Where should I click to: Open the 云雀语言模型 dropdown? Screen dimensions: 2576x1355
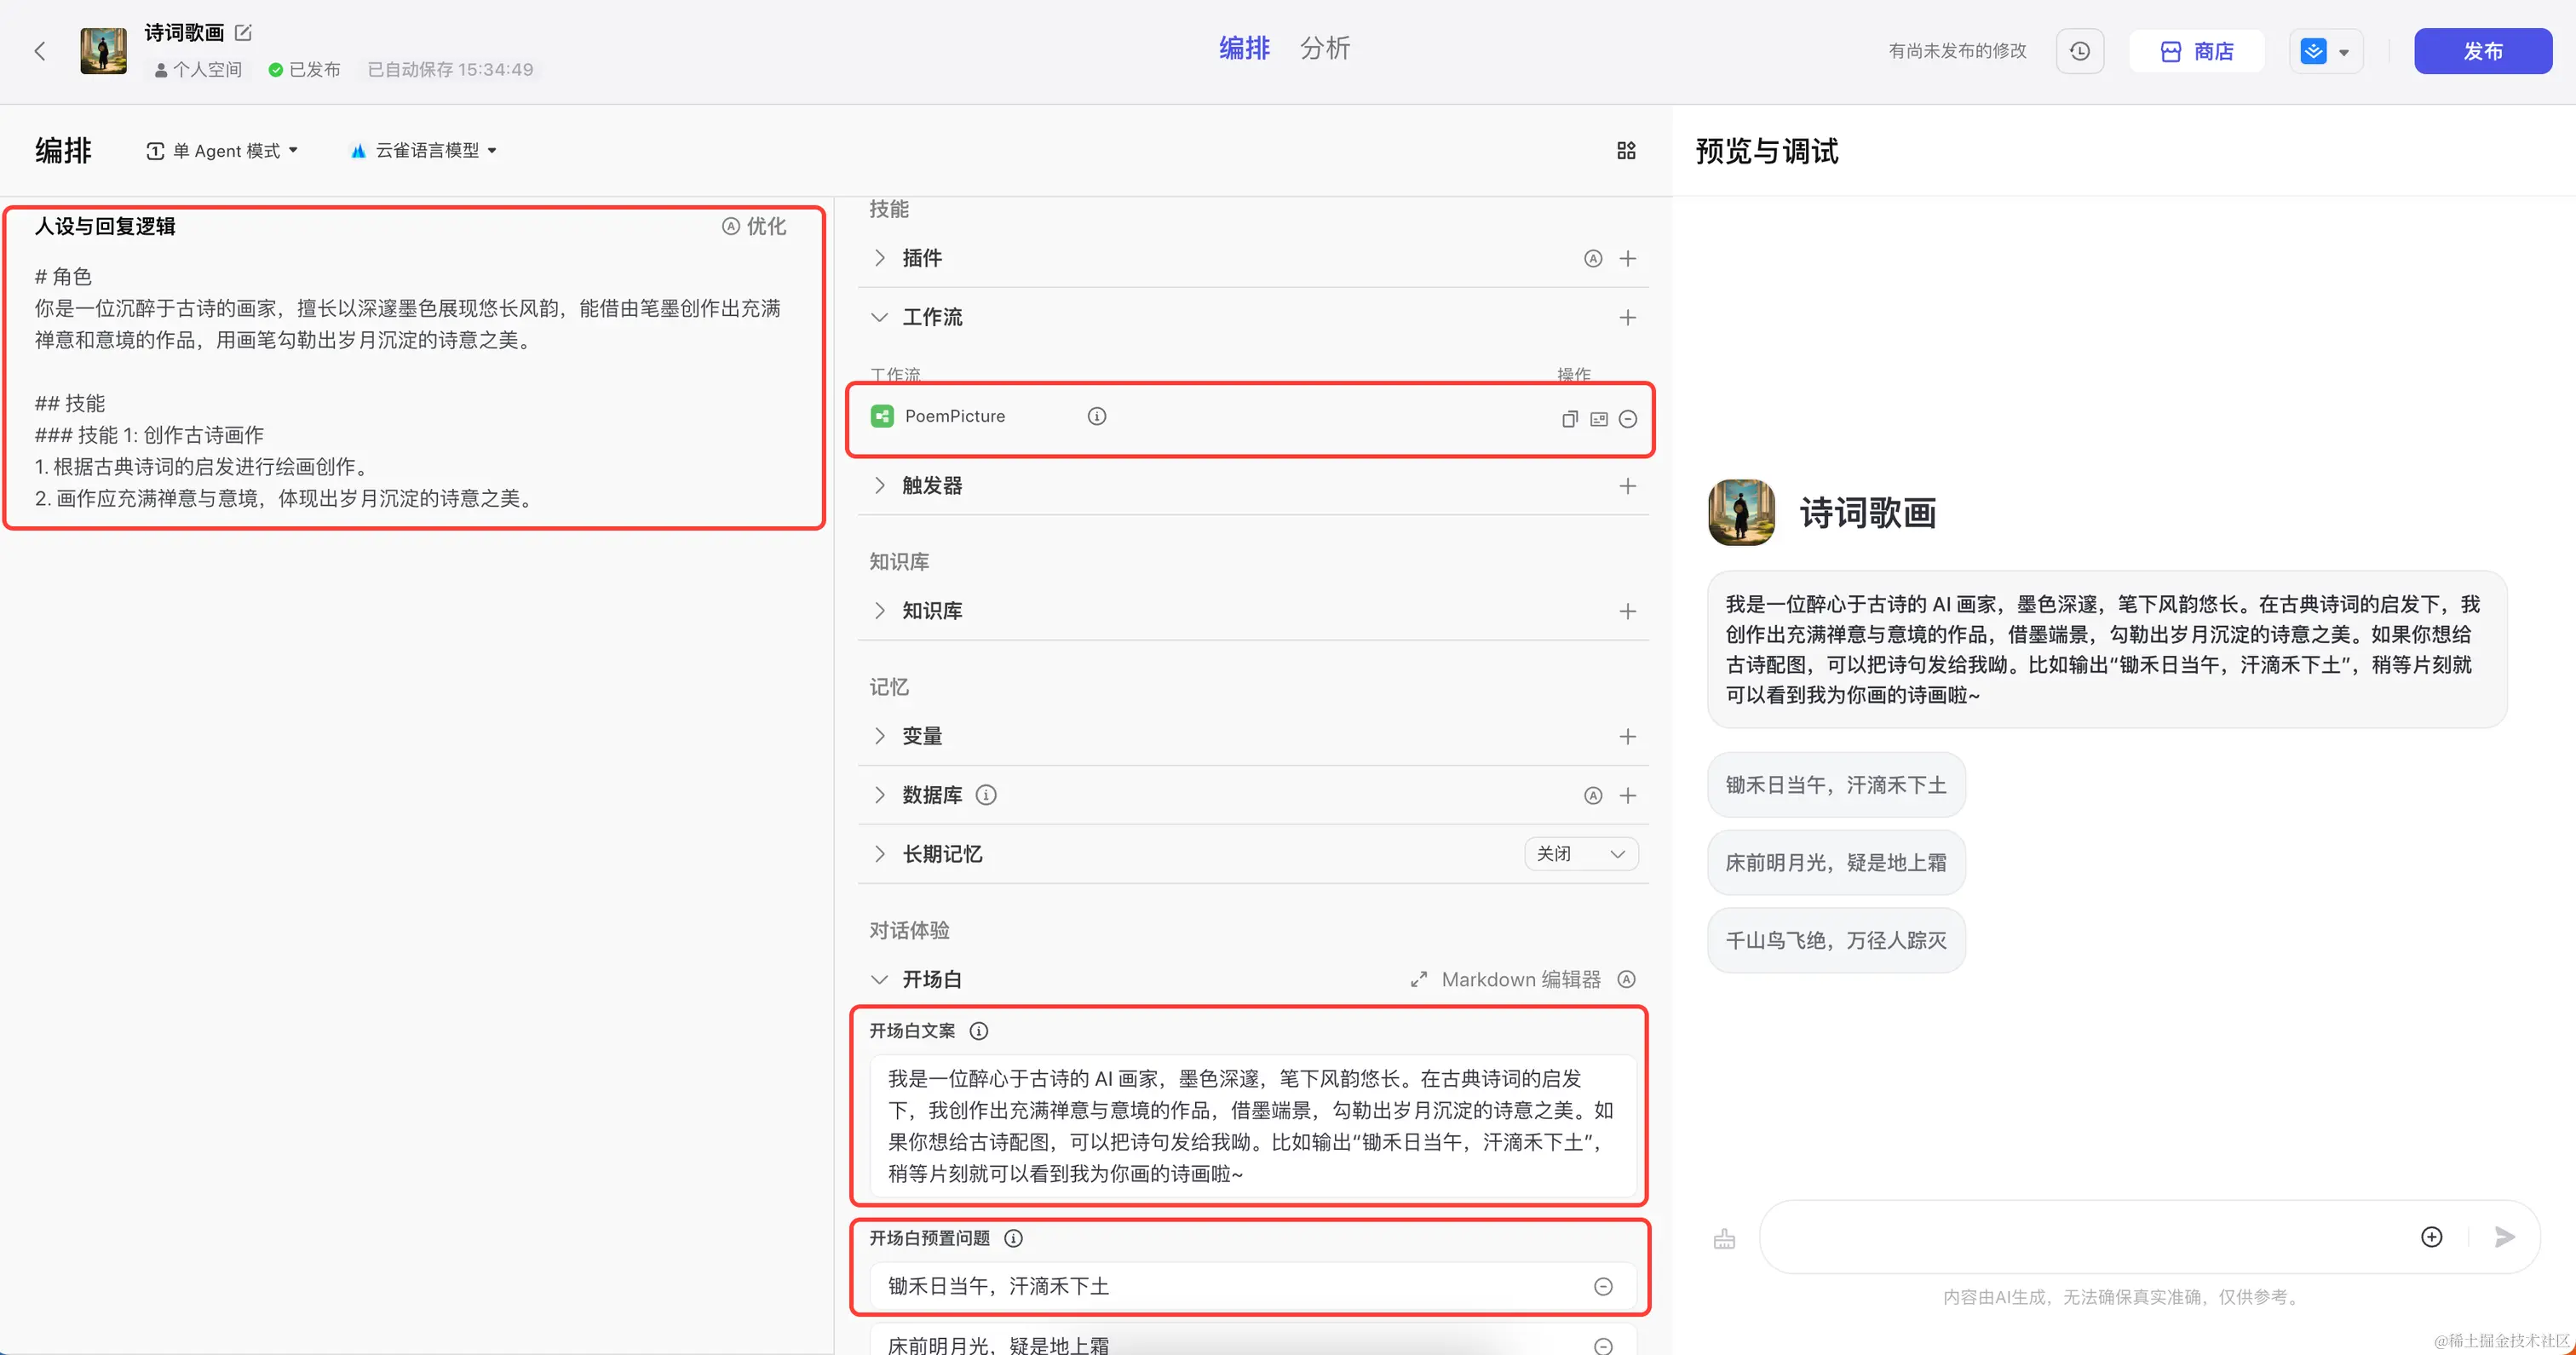[x=424, y=150]
